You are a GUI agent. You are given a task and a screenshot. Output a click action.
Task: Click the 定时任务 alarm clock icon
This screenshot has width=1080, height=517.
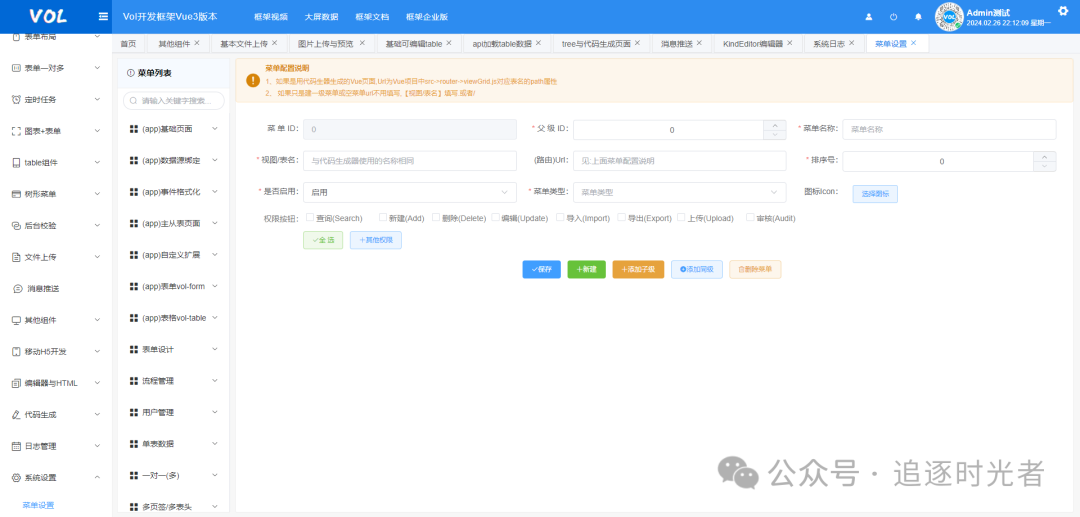(x=17, y=100)
